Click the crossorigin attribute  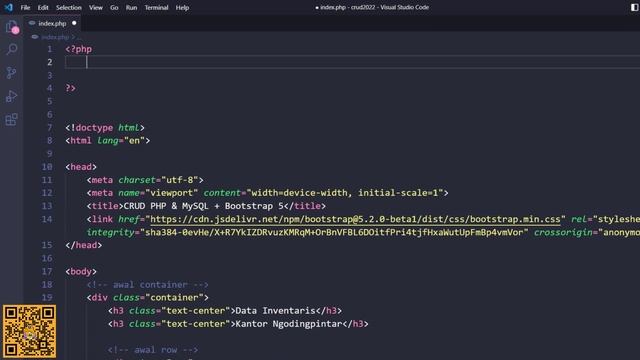pyautogui.click(x=563, y=232)
